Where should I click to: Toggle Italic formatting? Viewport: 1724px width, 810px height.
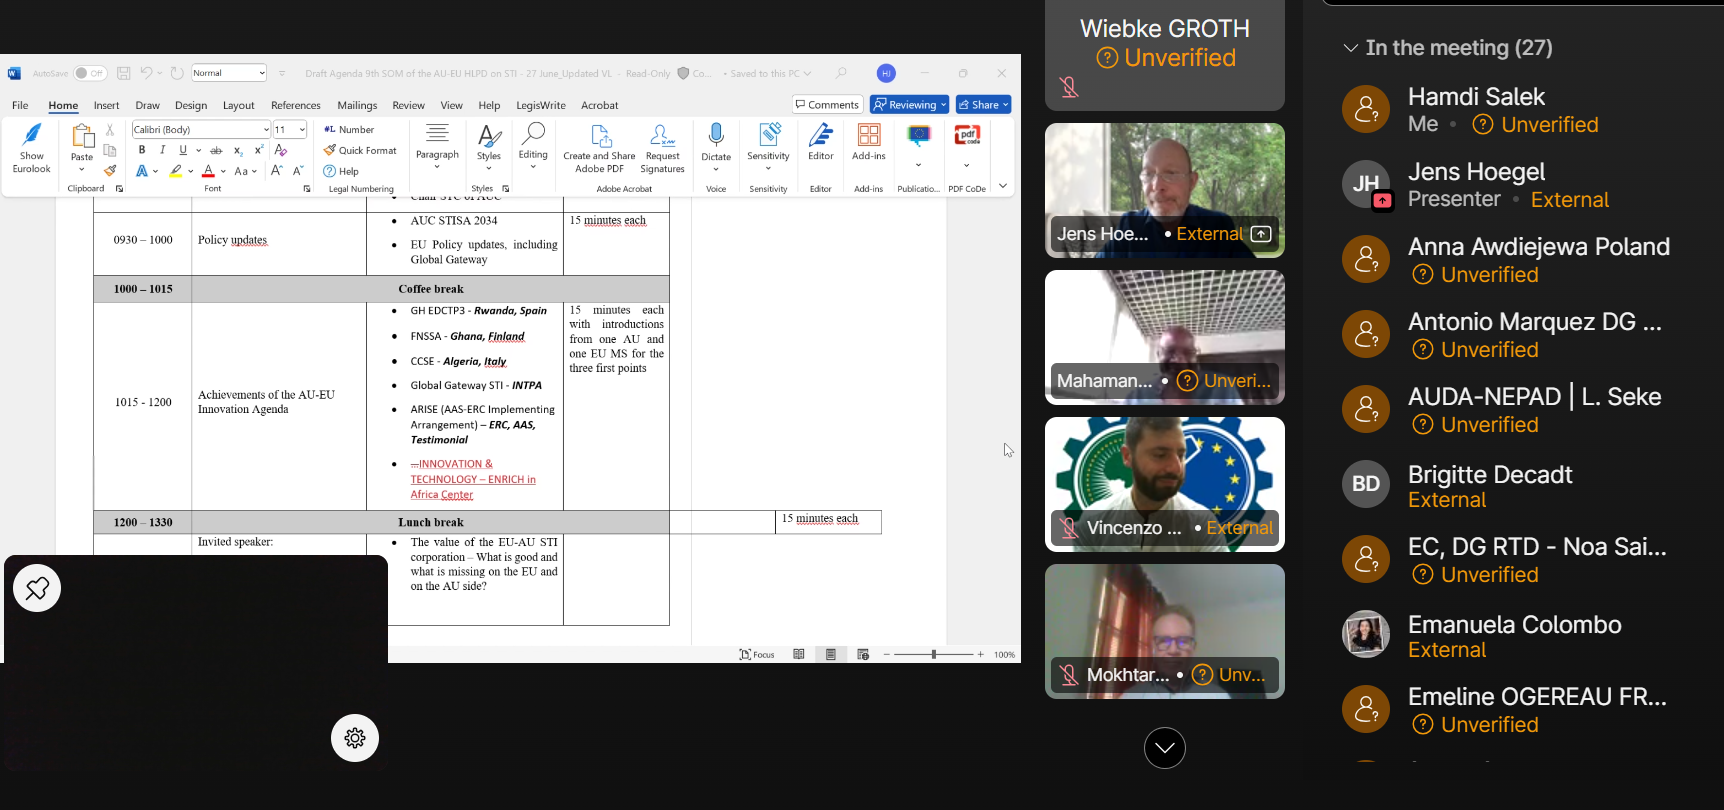tap(162, 150)
